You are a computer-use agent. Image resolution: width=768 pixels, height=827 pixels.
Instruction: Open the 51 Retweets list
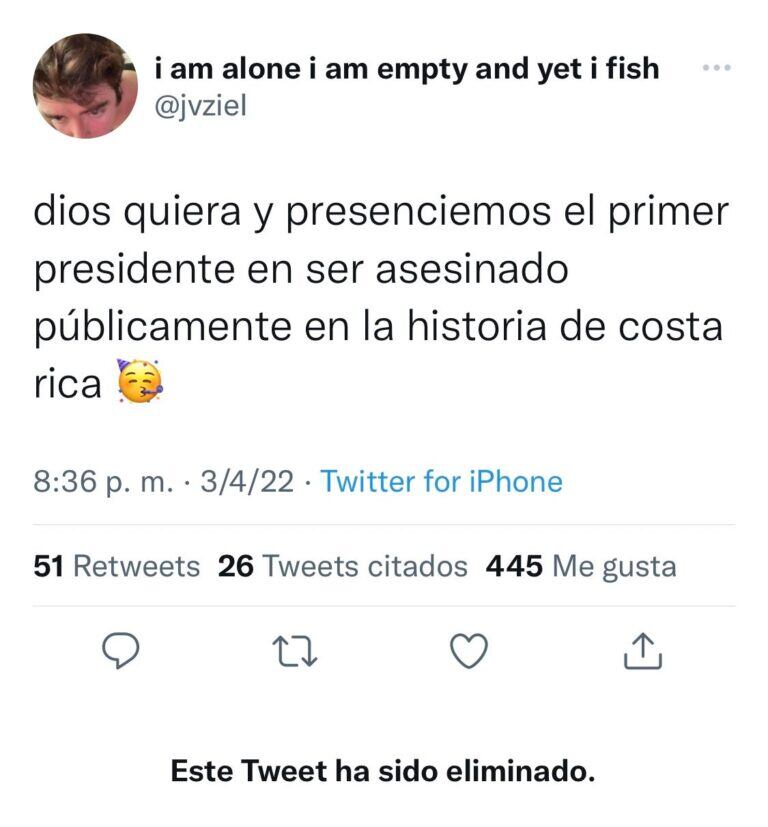(x=115, y=565)
